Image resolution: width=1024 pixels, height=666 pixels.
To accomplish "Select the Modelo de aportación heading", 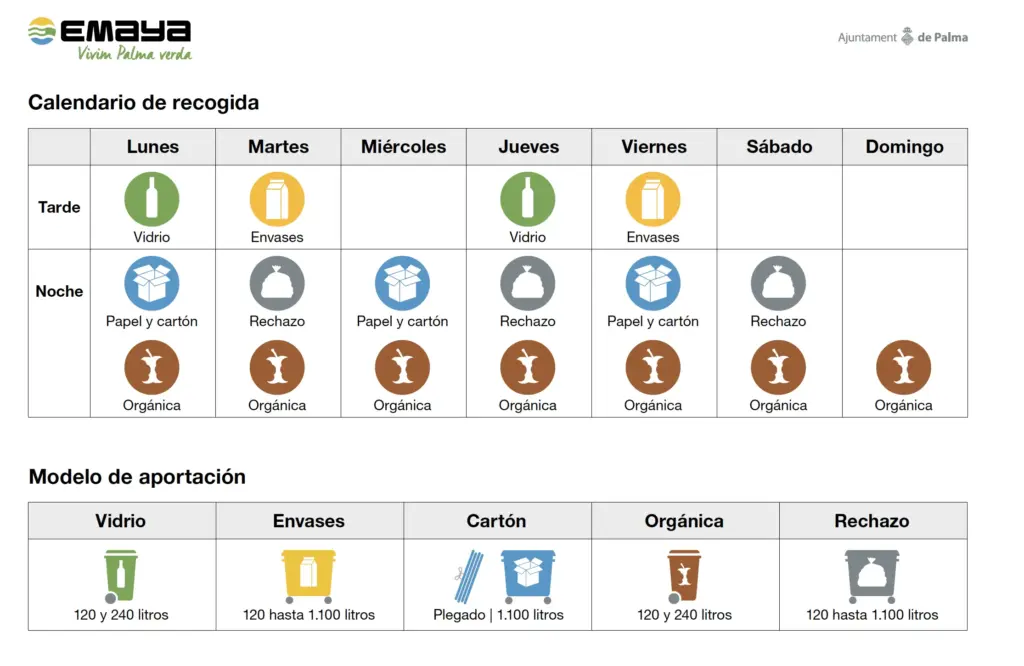I will pos(137,476).
